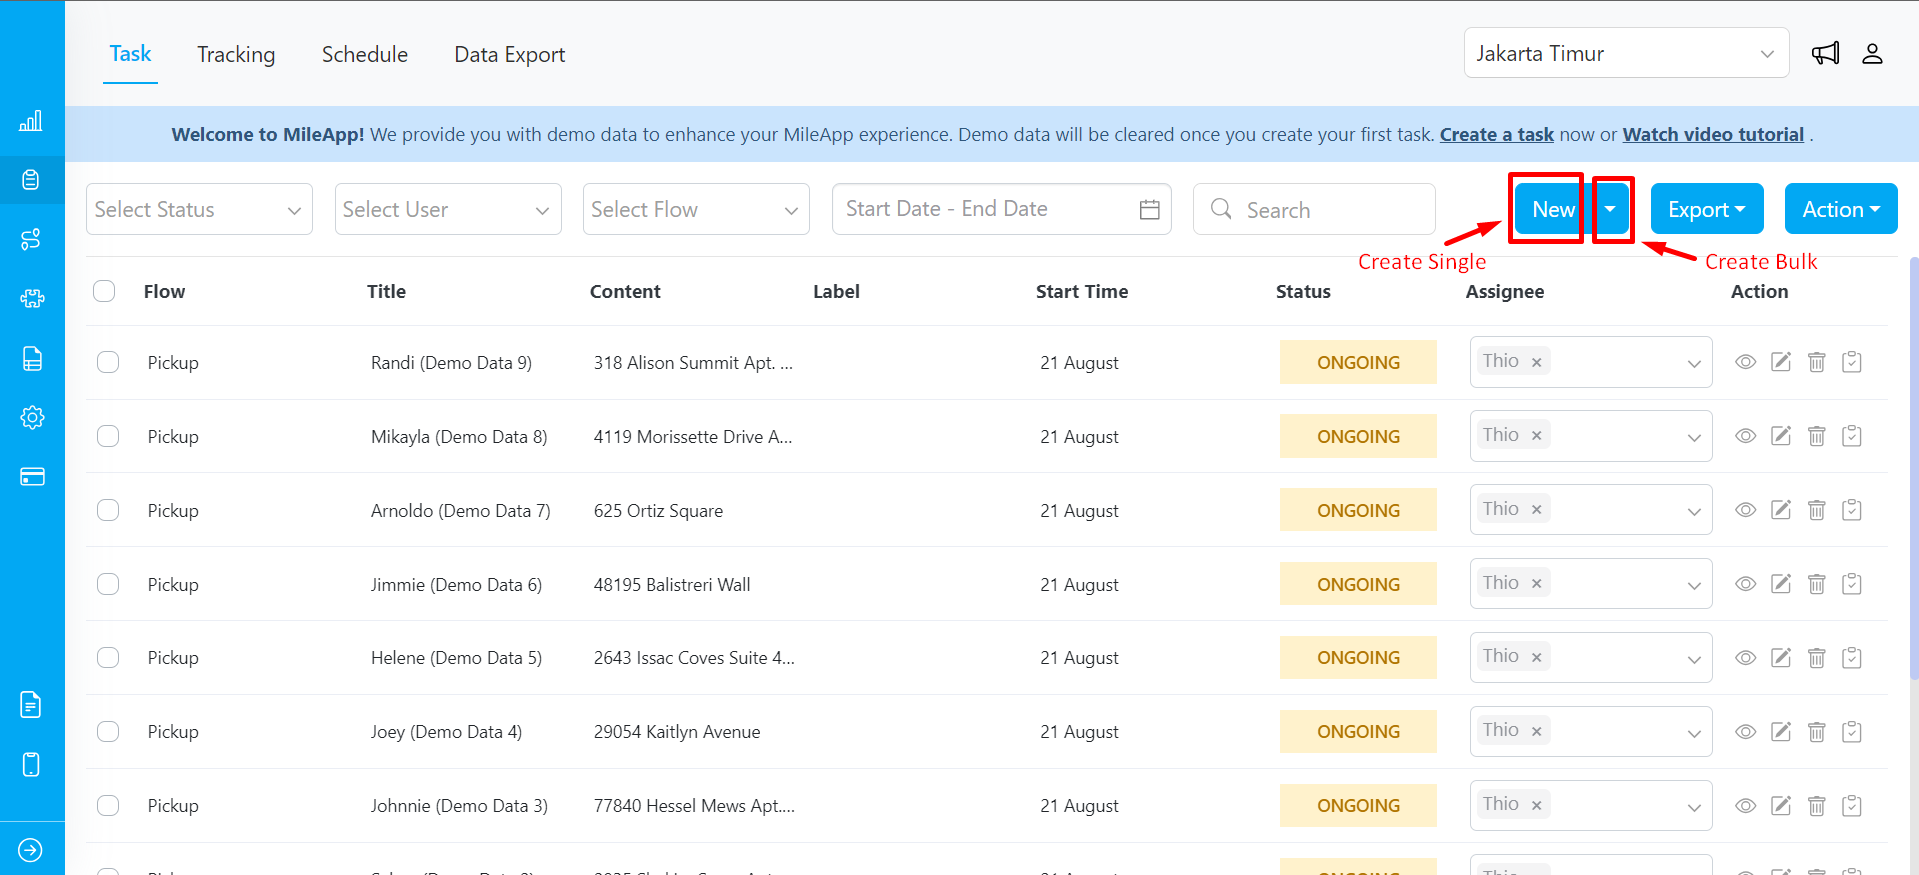
Task: Open the Select Status dropdown
Action: tap(199, 209)
